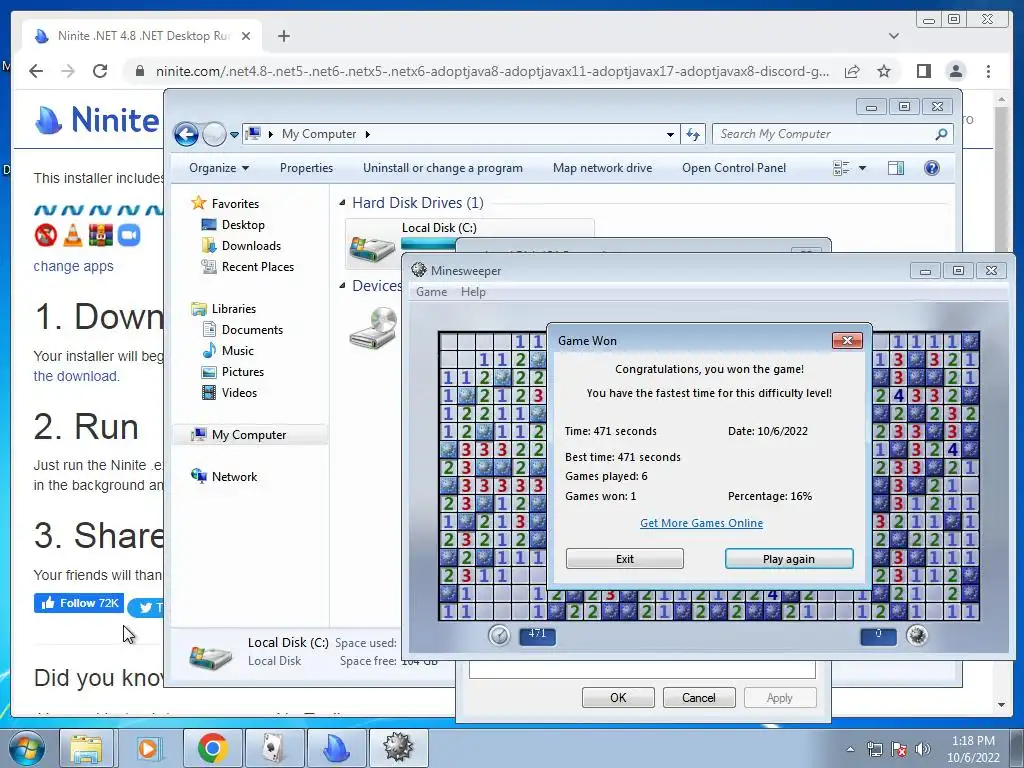Click the Chrome address bar URL

pos(492,71)
